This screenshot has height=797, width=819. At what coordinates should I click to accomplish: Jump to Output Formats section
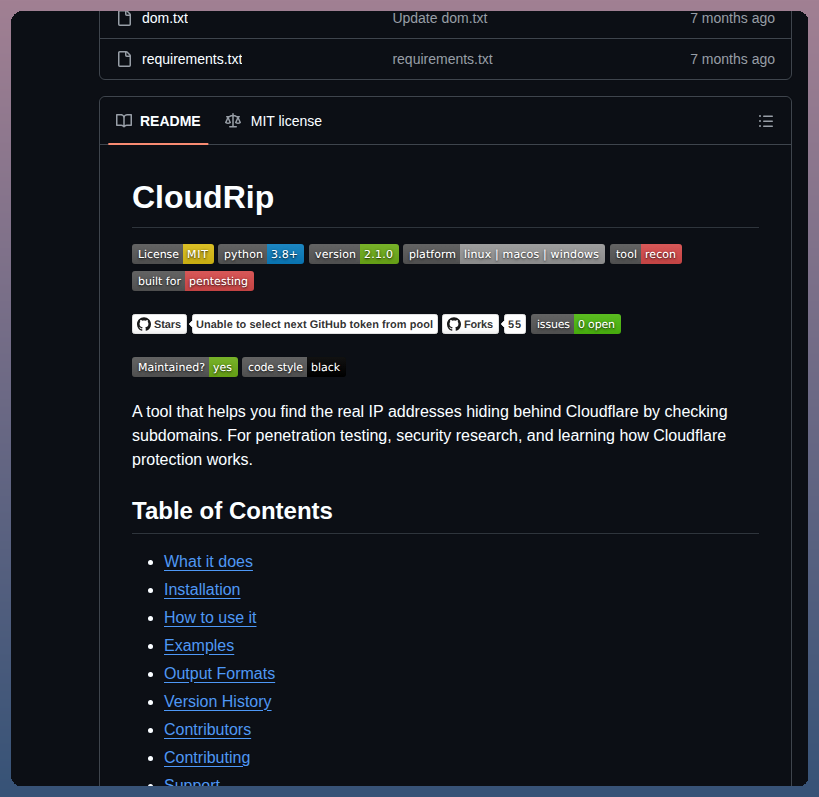point(219,674)
